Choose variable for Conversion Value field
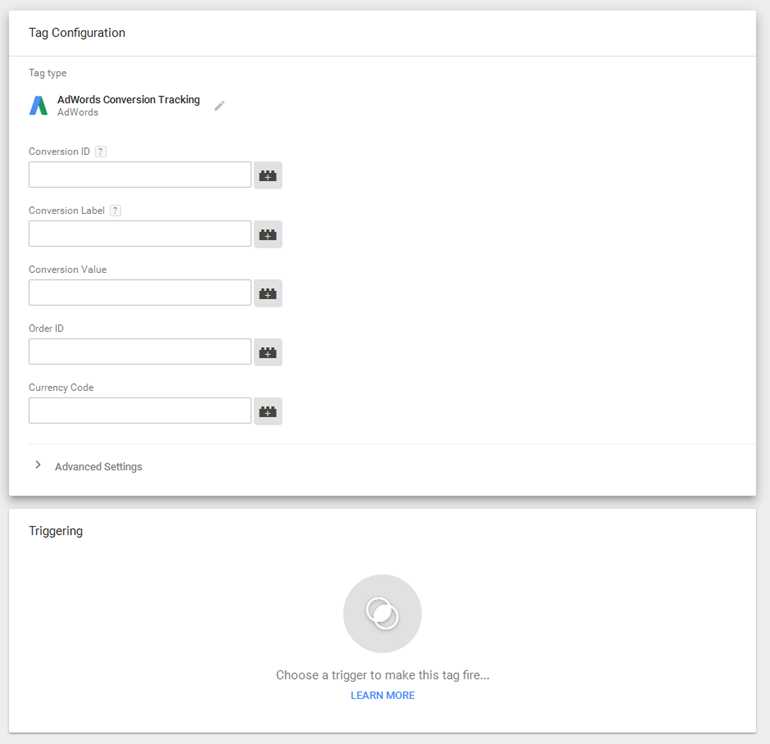This screenshot has height=744, width=770. pyautogui.click(x=268, y=293)
